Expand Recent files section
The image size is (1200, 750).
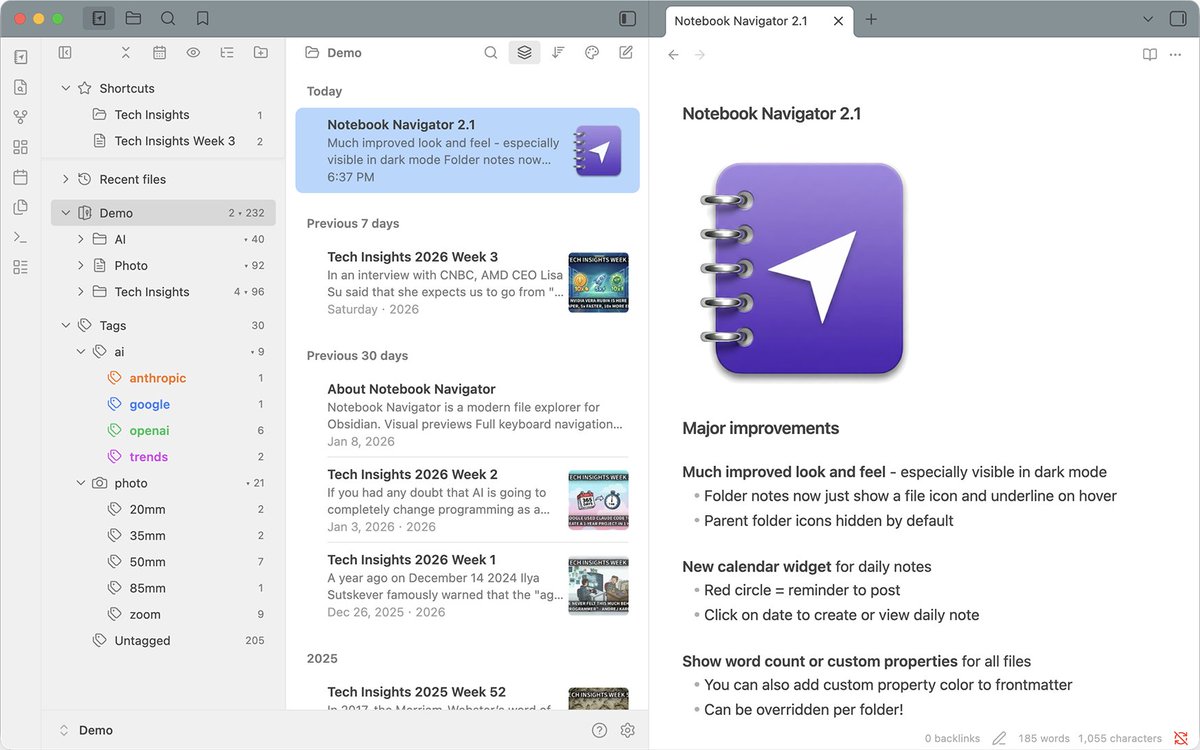coord(66,179)
